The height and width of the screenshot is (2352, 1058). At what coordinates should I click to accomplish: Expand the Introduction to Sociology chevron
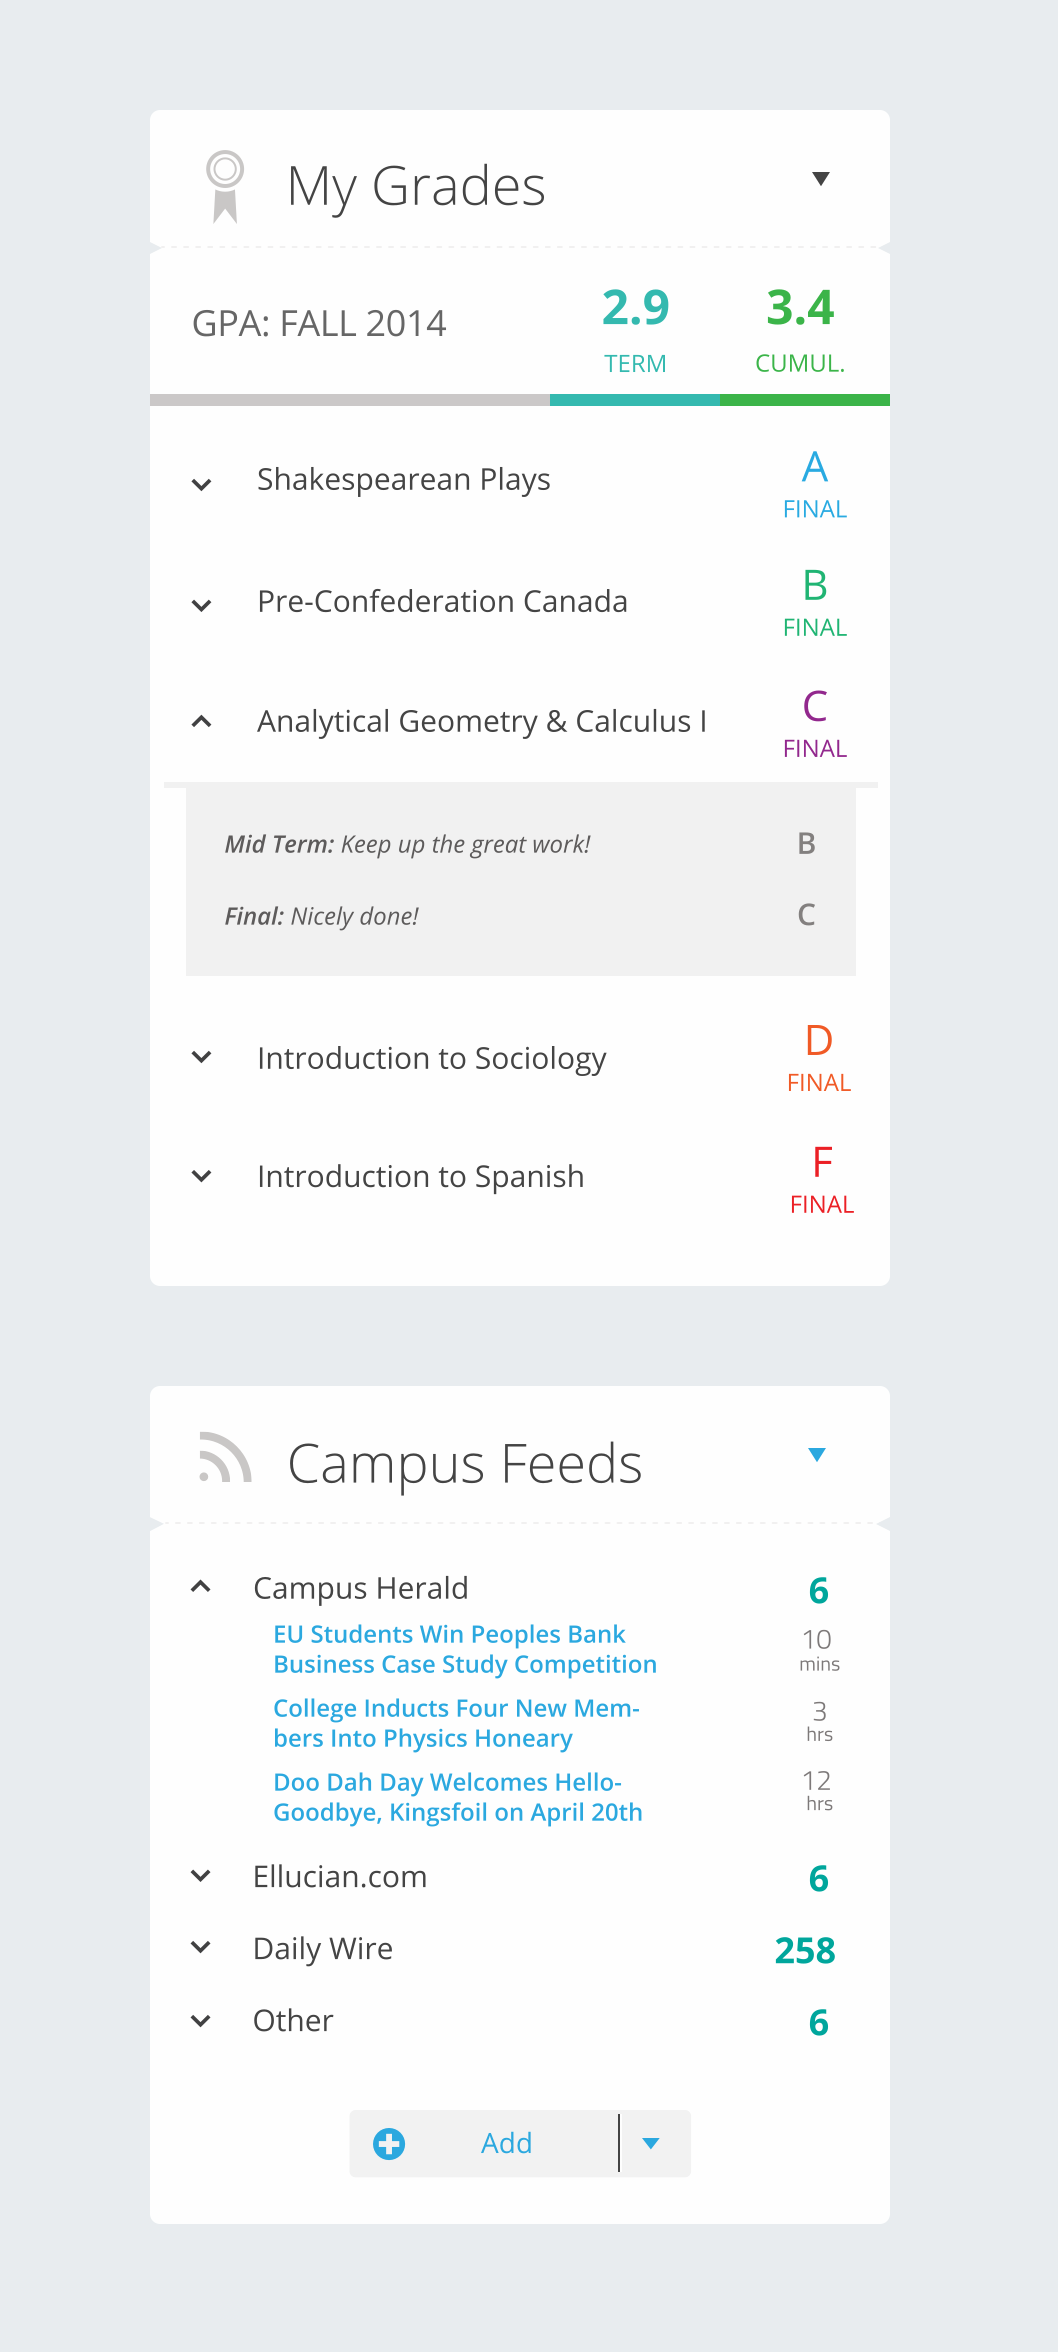(x=202, y=1057)
